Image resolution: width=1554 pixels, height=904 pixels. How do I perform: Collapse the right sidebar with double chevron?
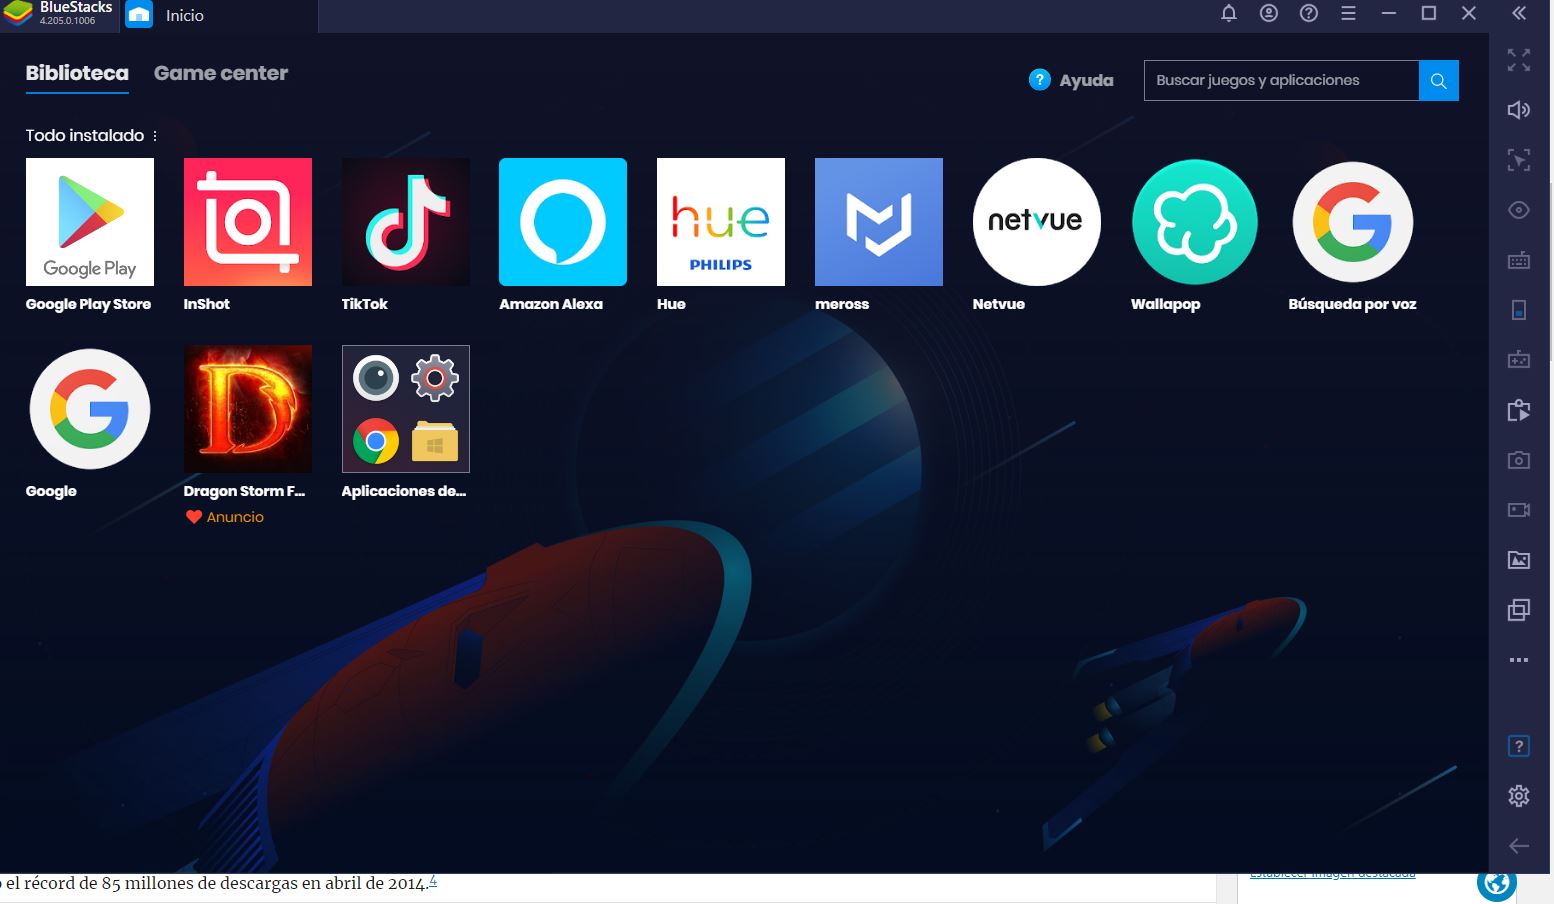(x=1518, y=13)
